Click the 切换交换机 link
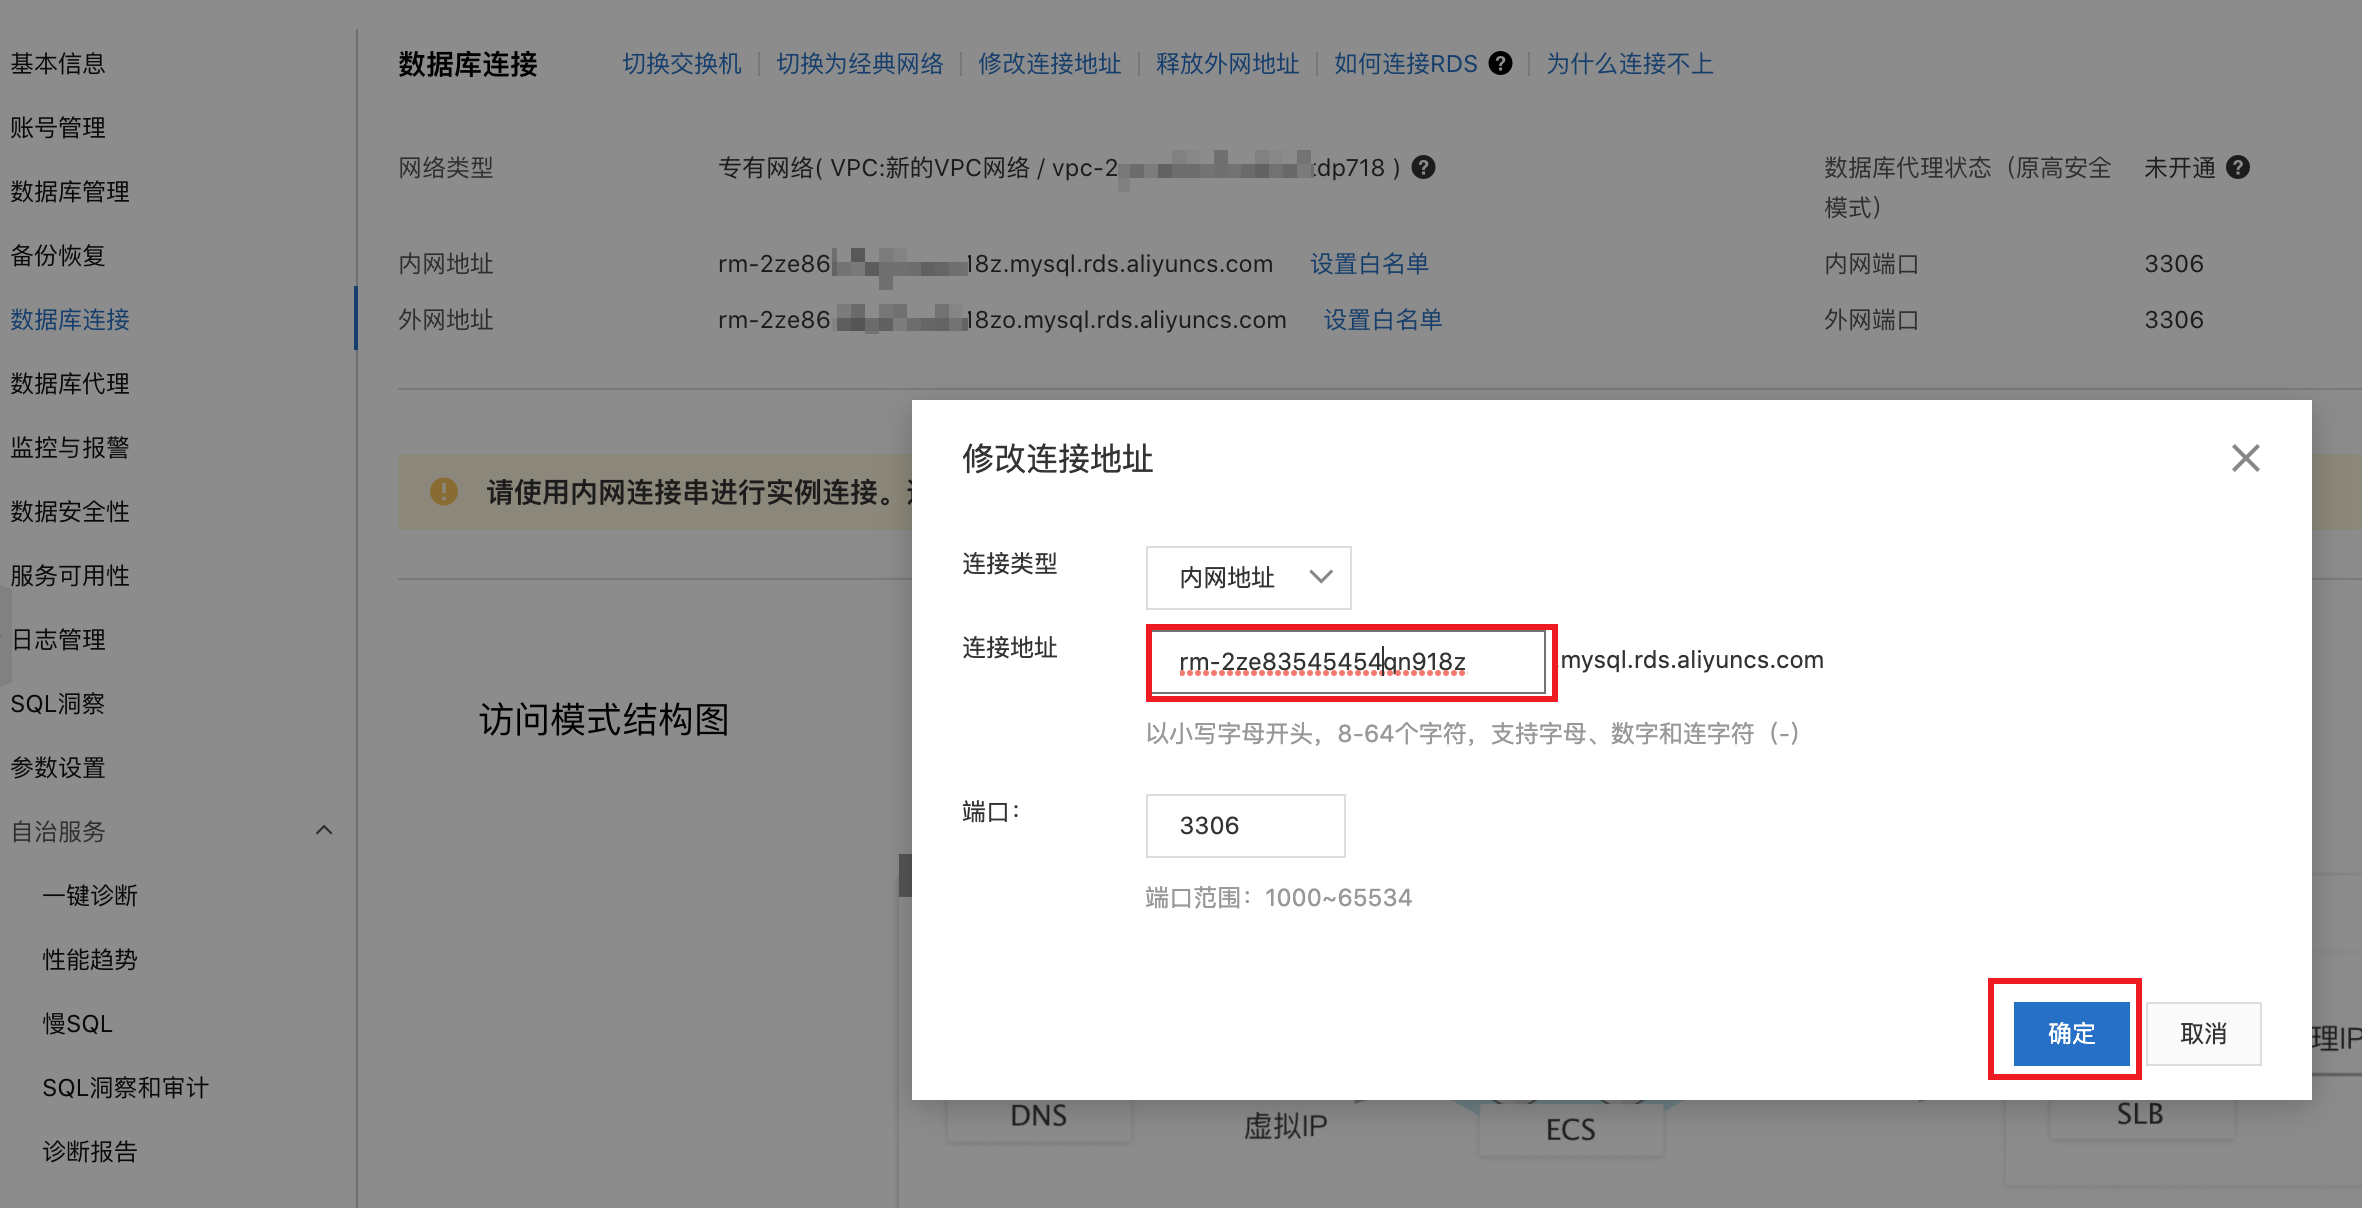This screenshot has width=2362, height=1208. point(682,63)
